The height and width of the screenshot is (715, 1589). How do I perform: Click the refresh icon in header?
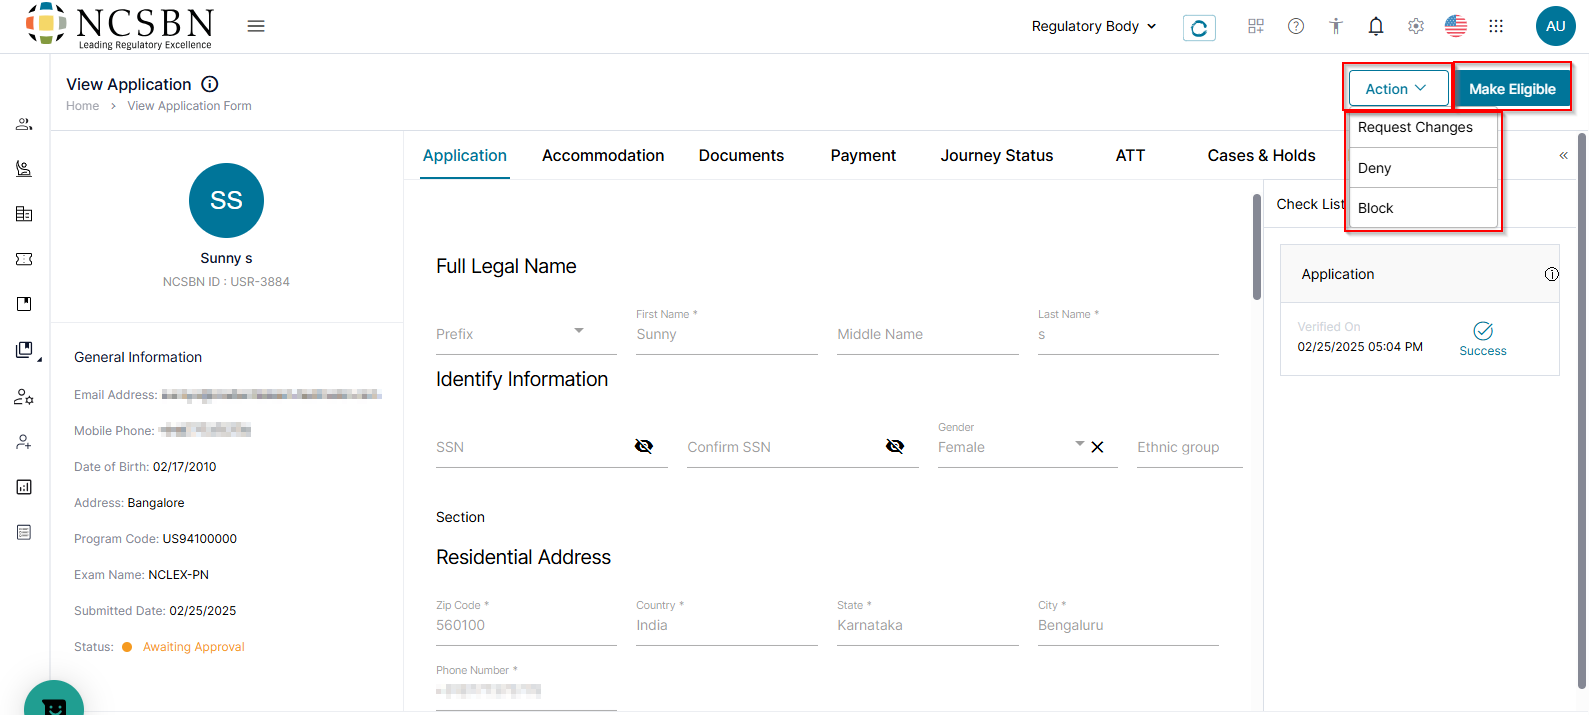point(1199,28)
